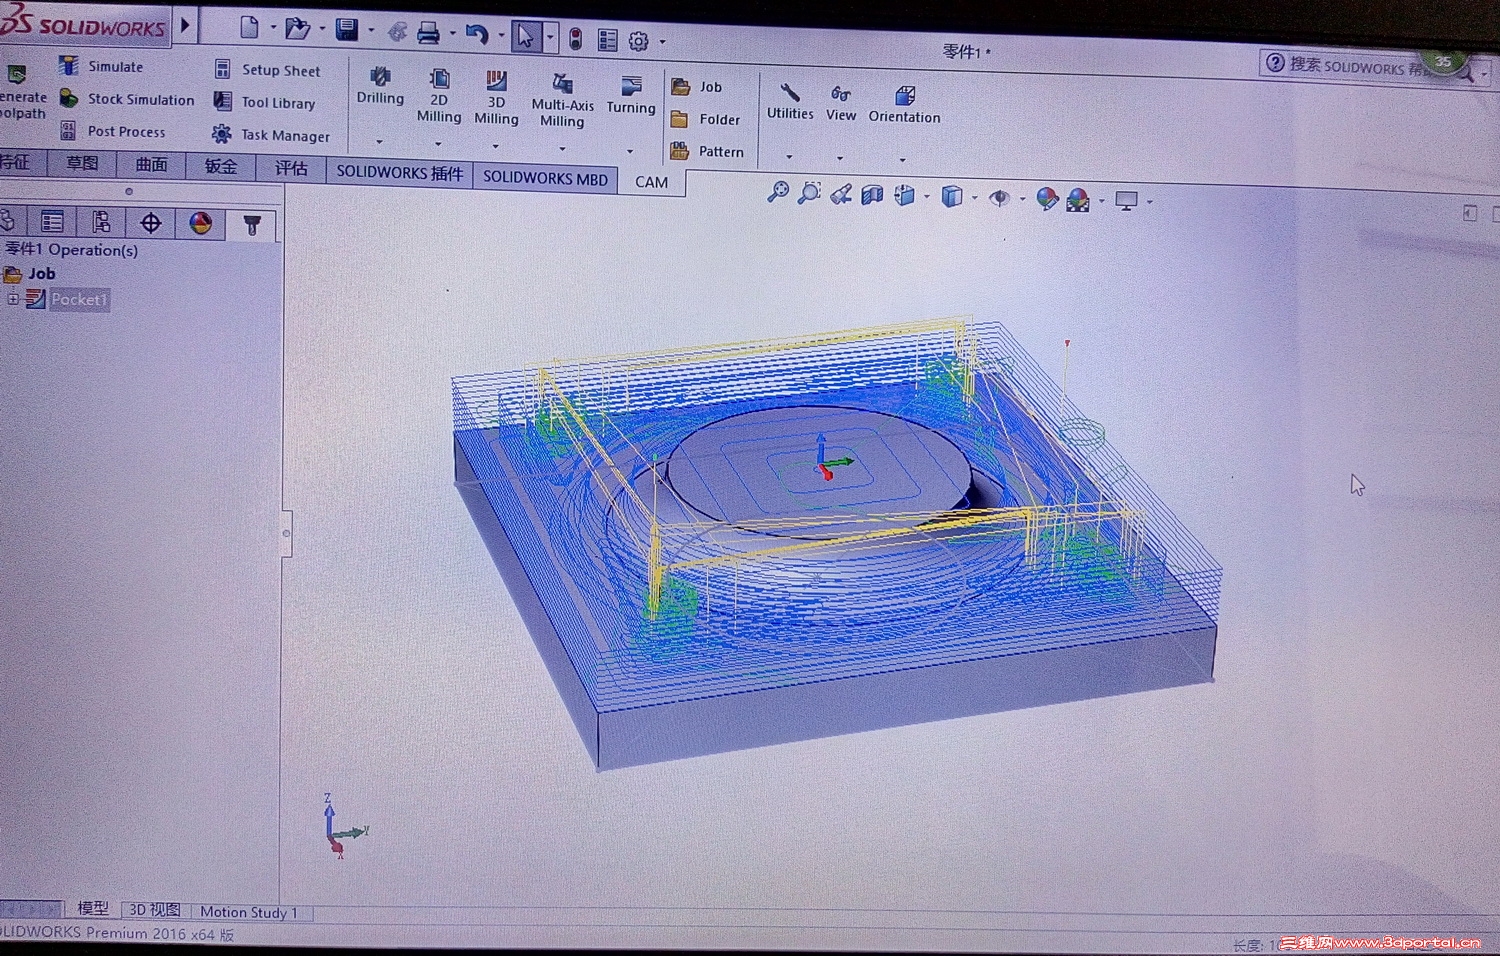Image resolution: width=1500 pixels, height=956 pixels.
Task: Open File Properties list icon
Action: pyautogui.click(x=607, y=40)
